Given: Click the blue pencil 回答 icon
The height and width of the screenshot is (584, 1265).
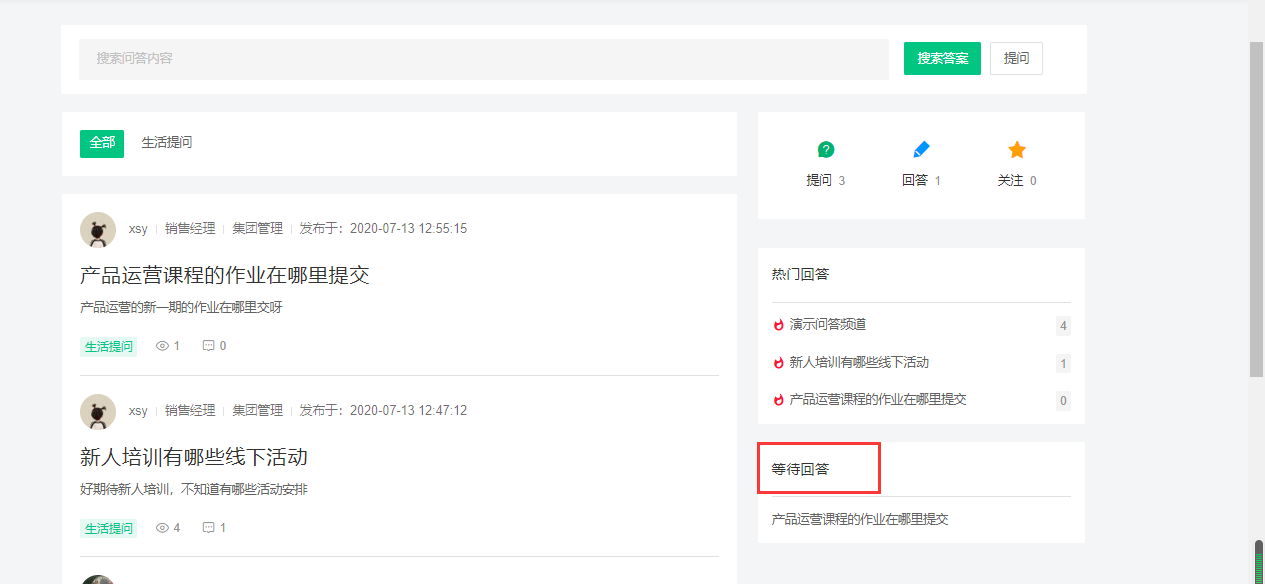Looking at the screenshot, I should pyautogui.click(x=921, y=150).
